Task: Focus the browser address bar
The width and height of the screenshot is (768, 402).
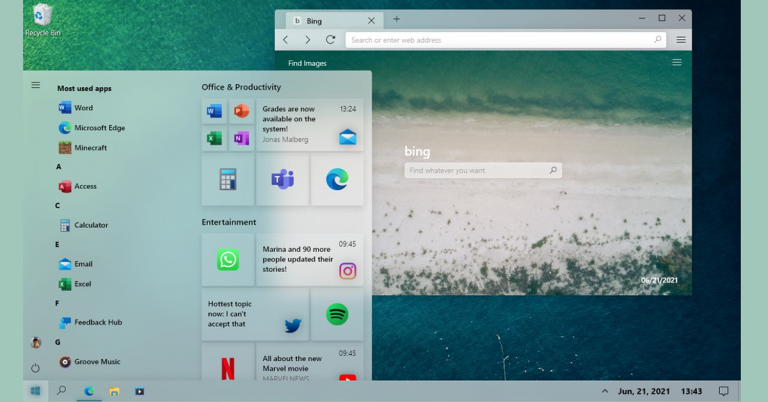Action: point(505,40)
